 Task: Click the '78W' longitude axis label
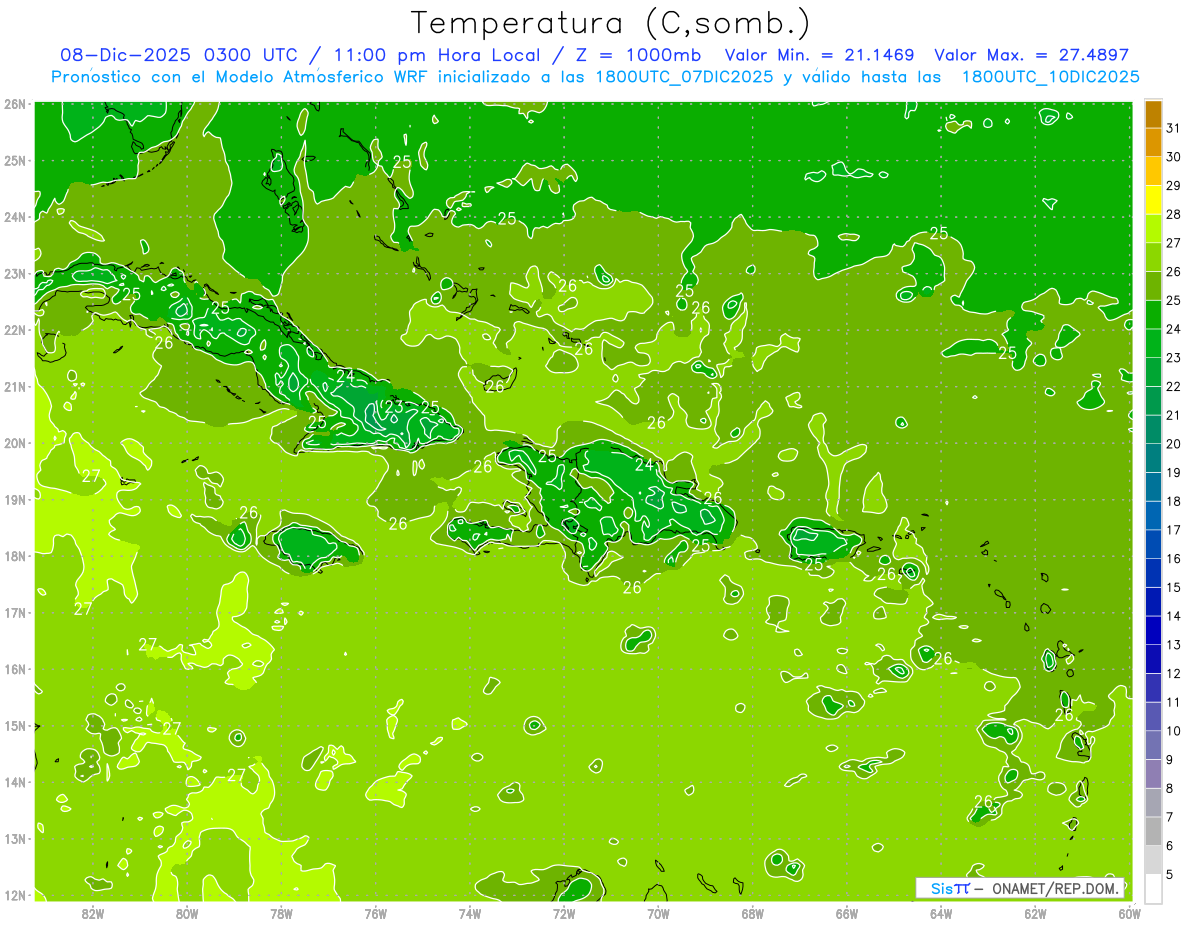281,913
